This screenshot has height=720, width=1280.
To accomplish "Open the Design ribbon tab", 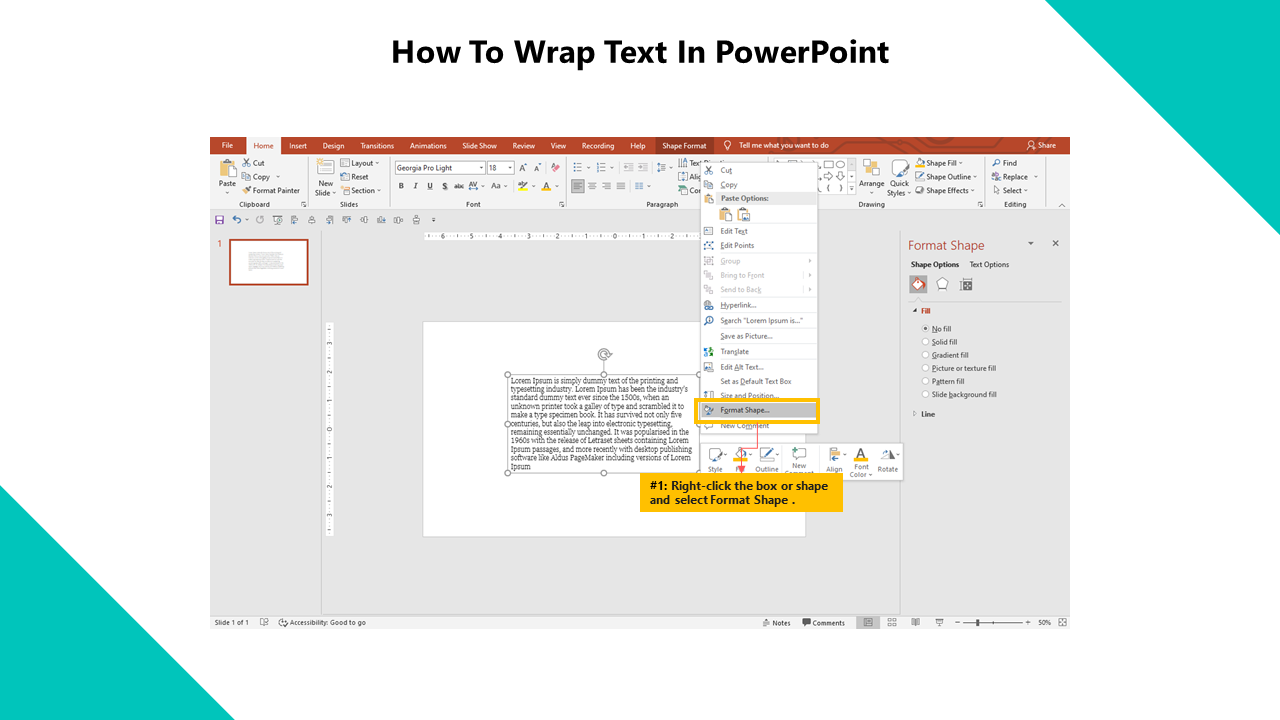I will 334,146.
